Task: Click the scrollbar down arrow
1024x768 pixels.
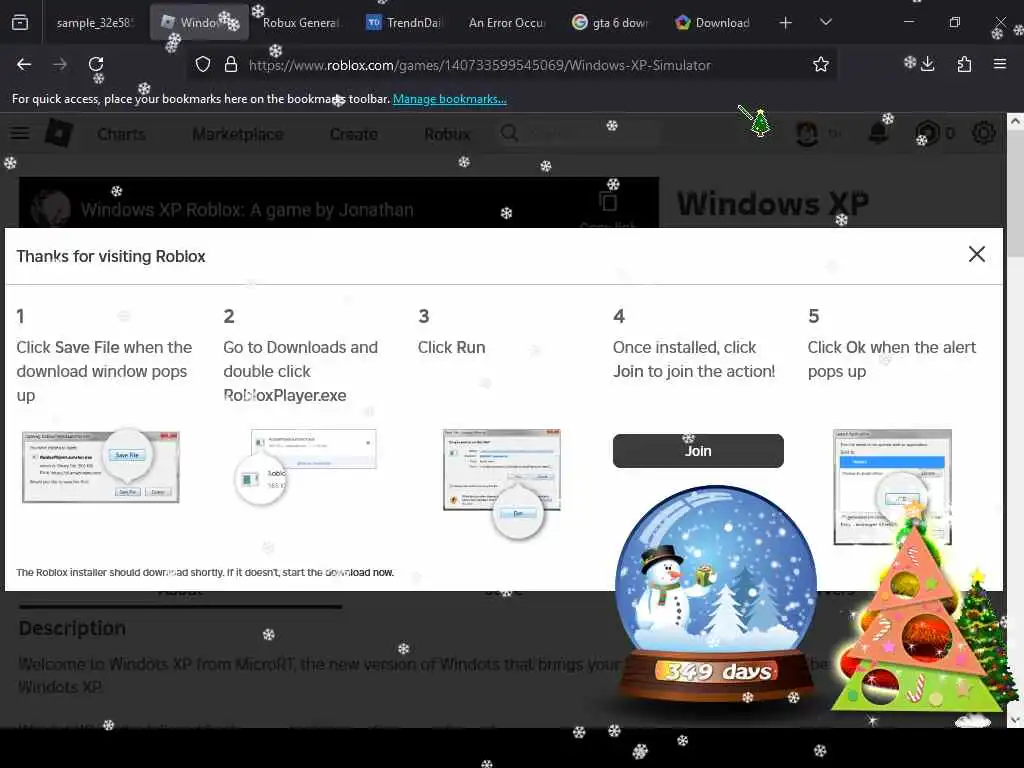Action: click(1014, 720)
